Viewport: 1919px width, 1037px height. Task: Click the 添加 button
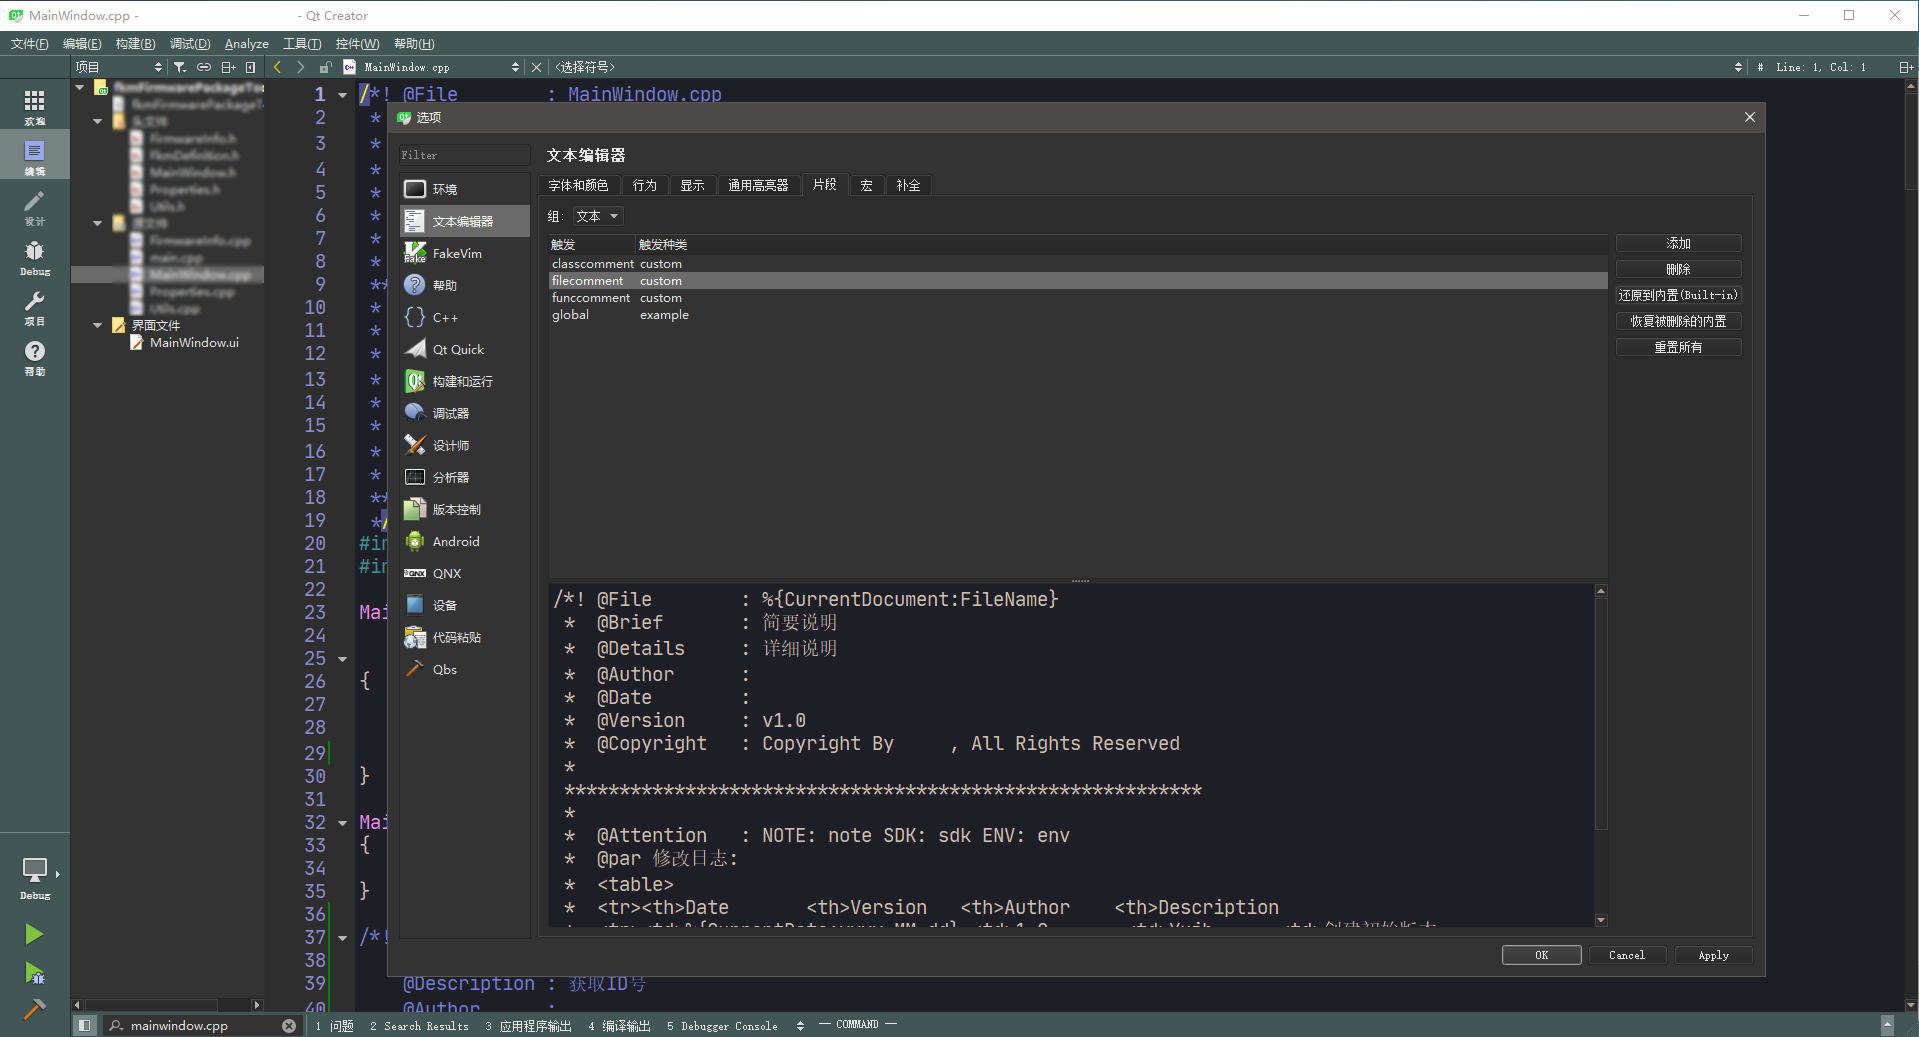pos(1678,243)
